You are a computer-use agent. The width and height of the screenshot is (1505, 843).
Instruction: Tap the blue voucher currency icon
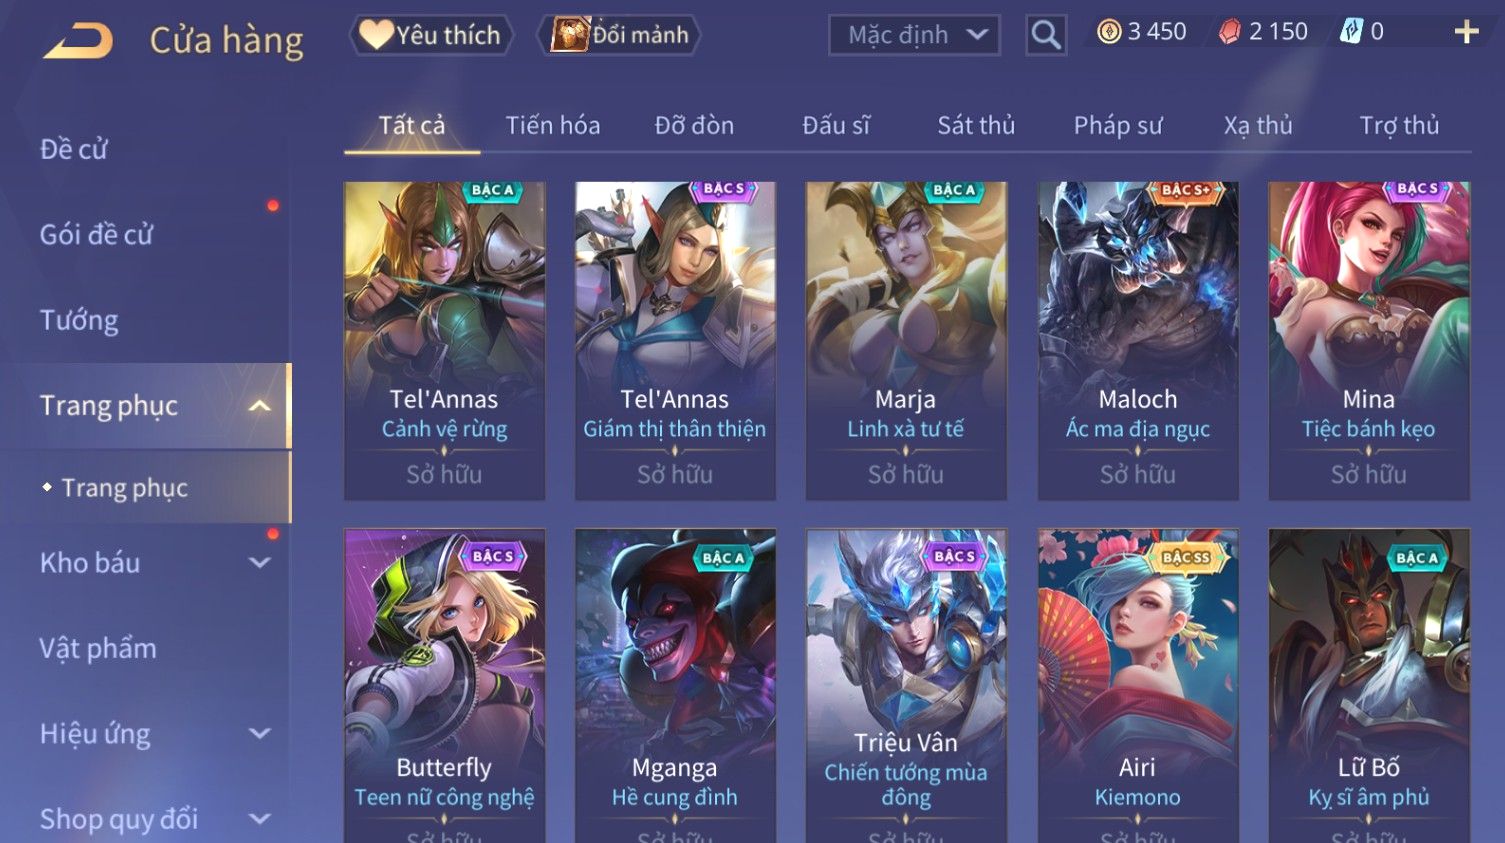pos(1351,32)
